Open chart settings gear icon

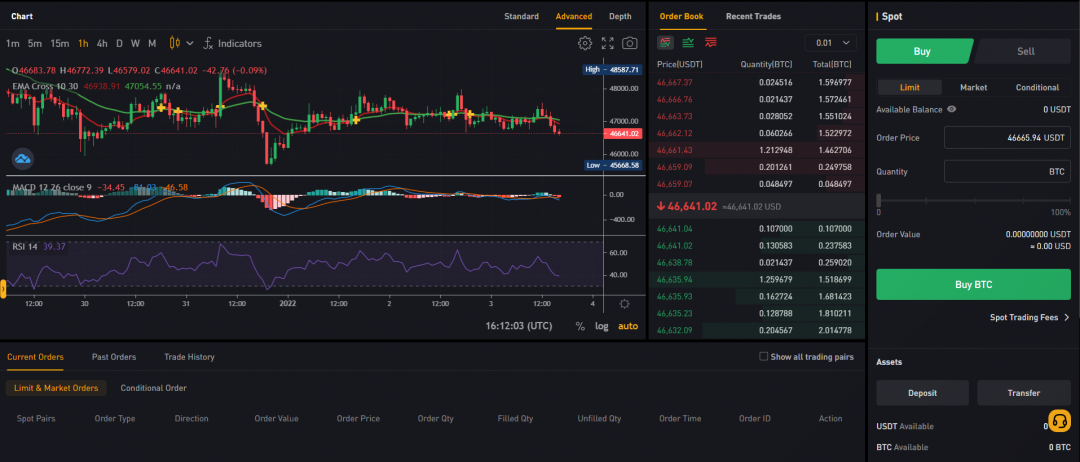[585, 43]
